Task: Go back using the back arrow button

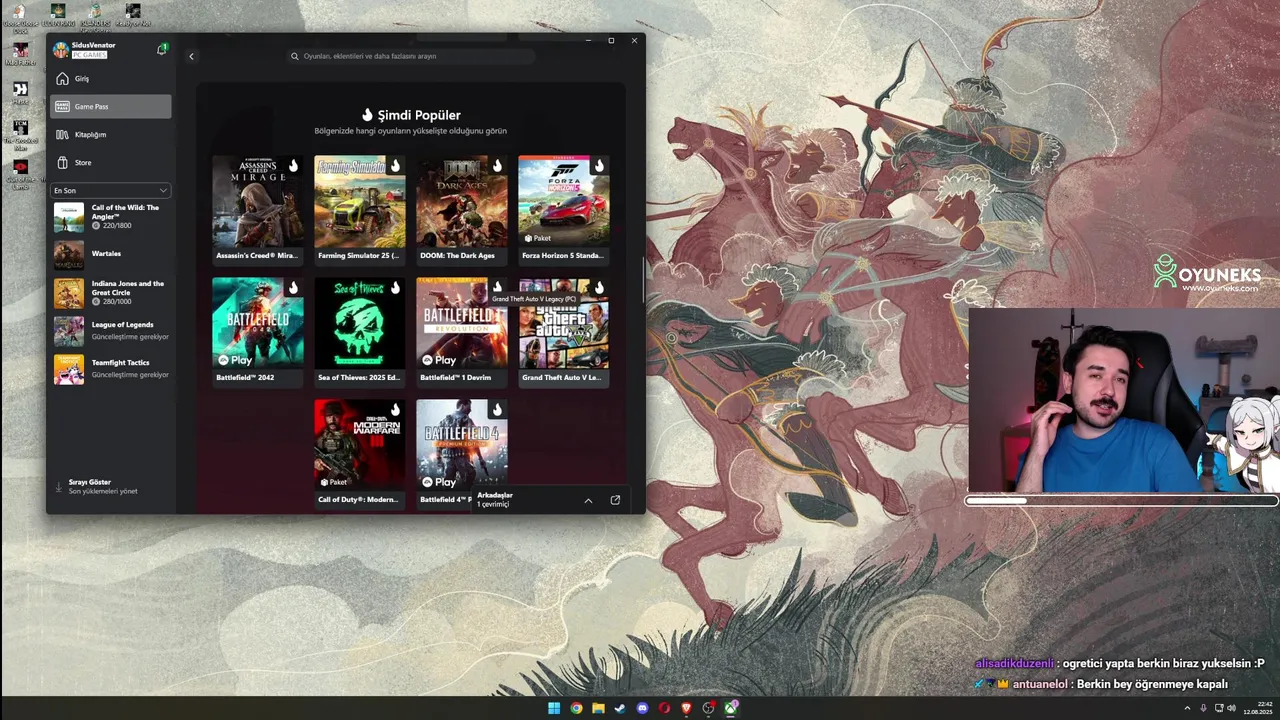Action: click(192, 56)
